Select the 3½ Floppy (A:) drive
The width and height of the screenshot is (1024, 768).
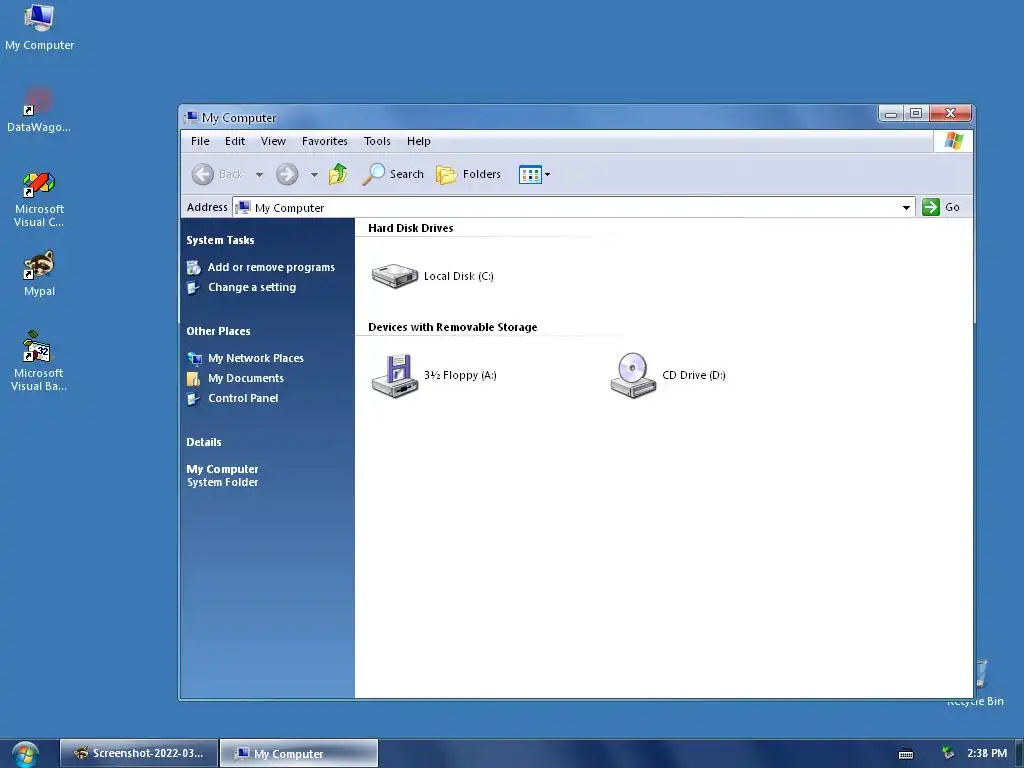[x=434, y=376]
